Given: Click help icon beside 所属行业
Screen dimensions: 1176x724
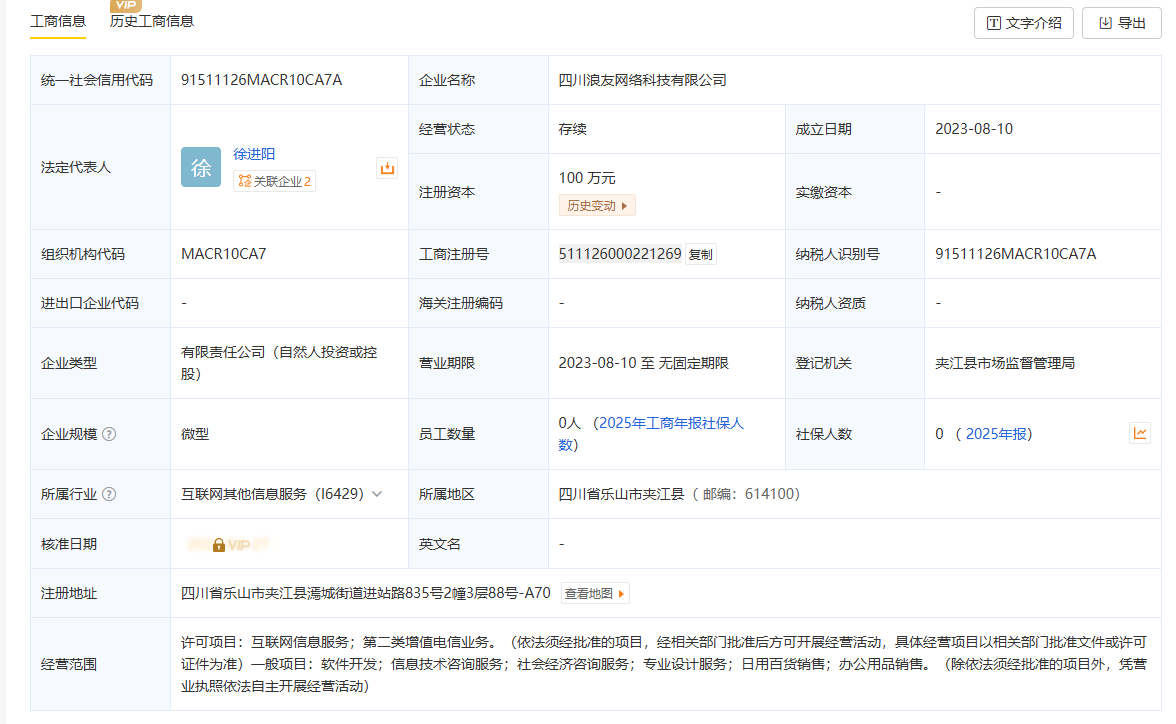Looking at the screenshot, I should pos(110,494).
